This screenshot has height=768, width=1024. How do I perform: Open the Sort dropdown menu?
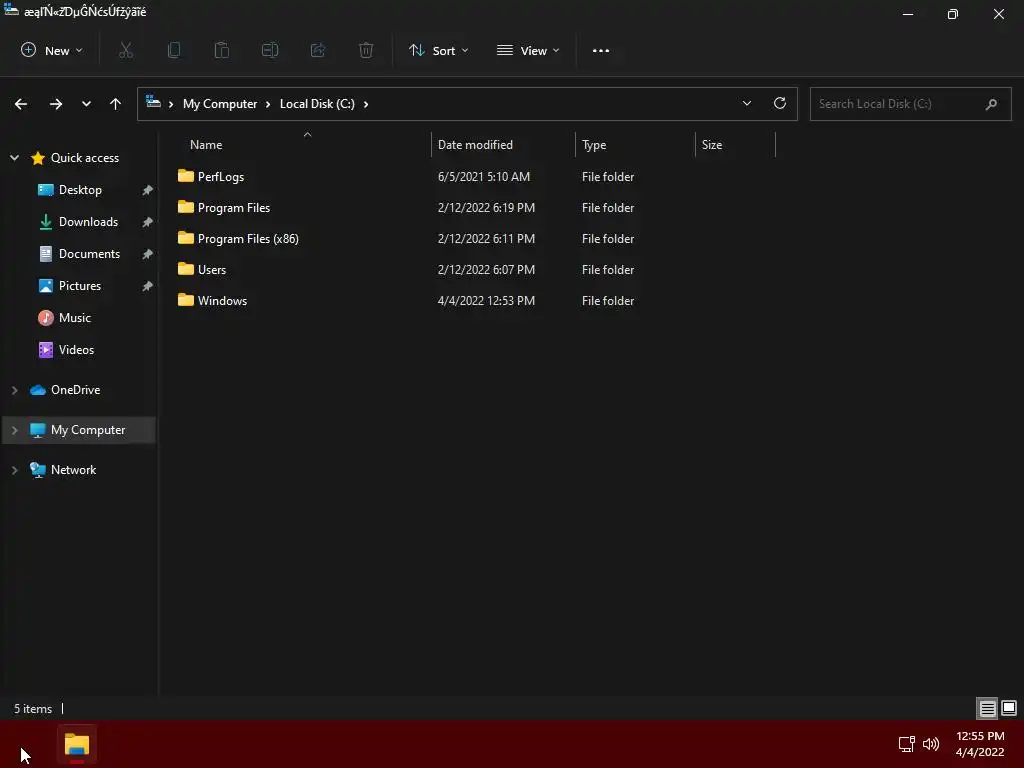[439, 50]
